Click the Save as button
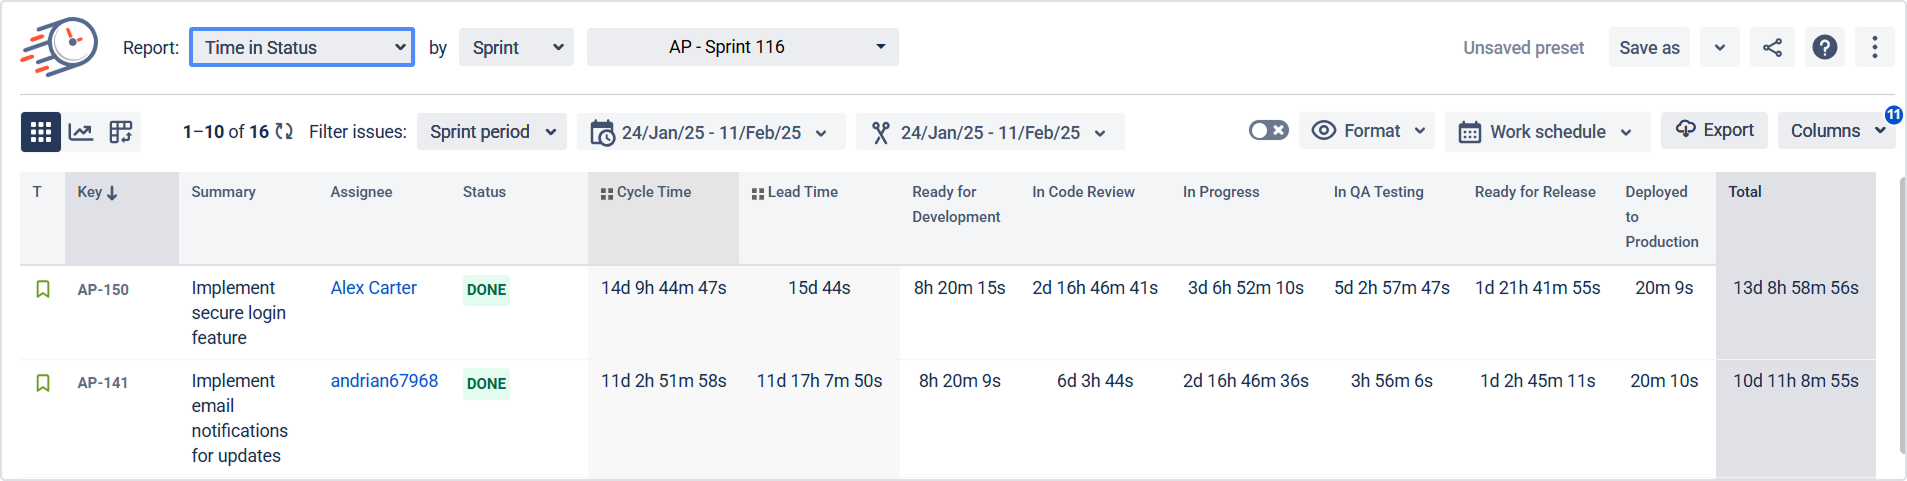 [1648, 48]
